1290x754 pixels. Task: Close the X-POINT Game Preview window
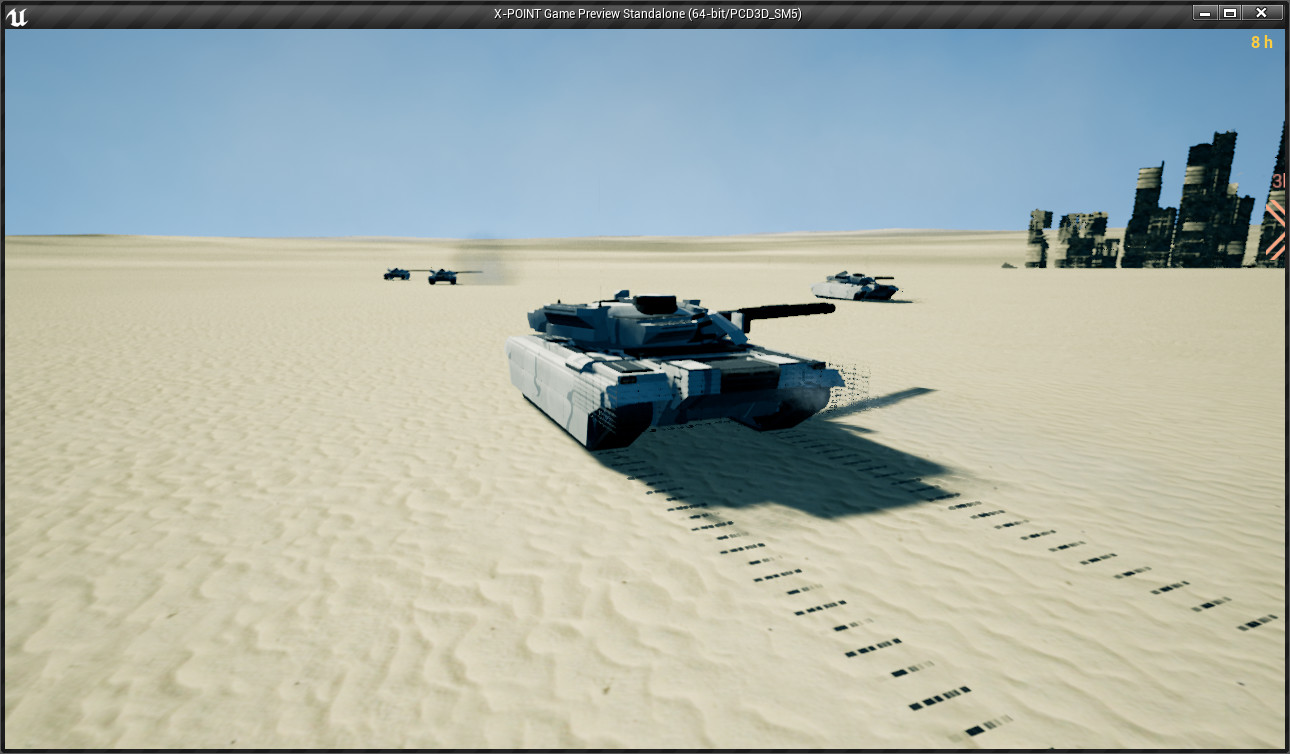[x=1261, y=13]
